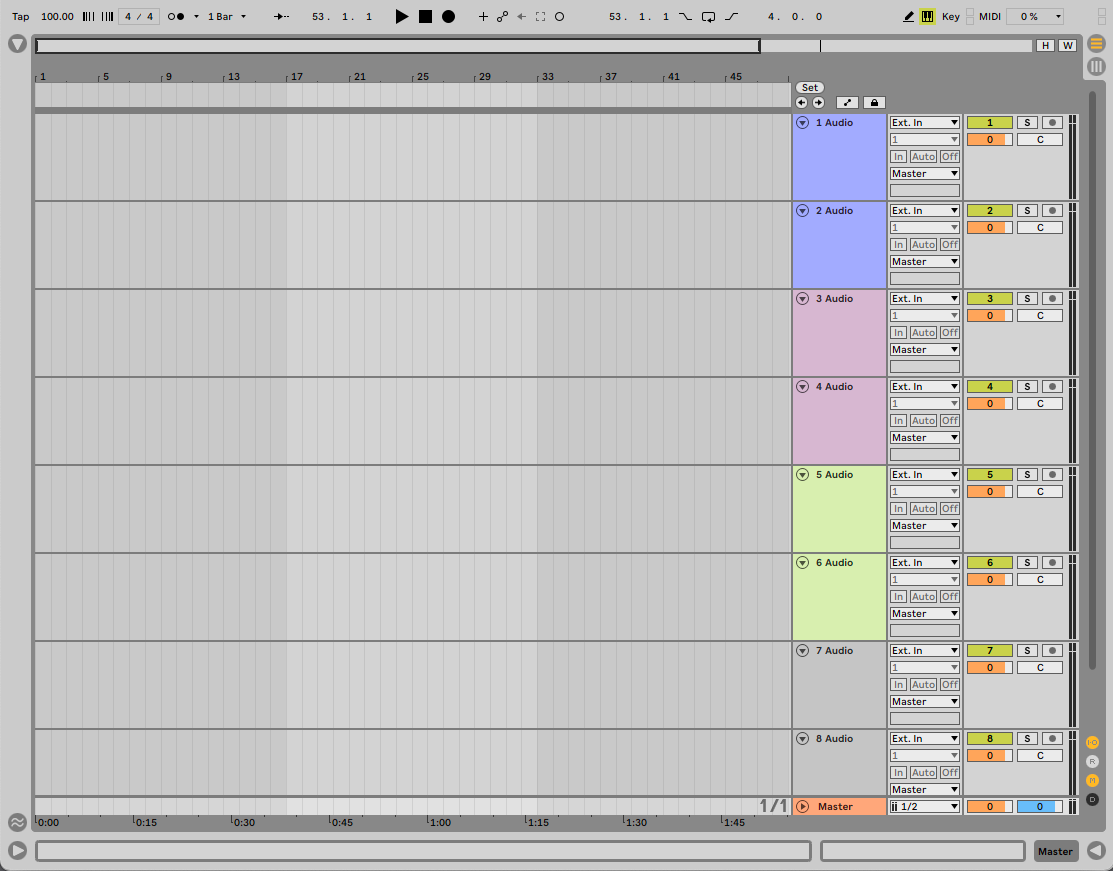
Task: Click the Capture MIDI icon
Action: click(540, 16)
